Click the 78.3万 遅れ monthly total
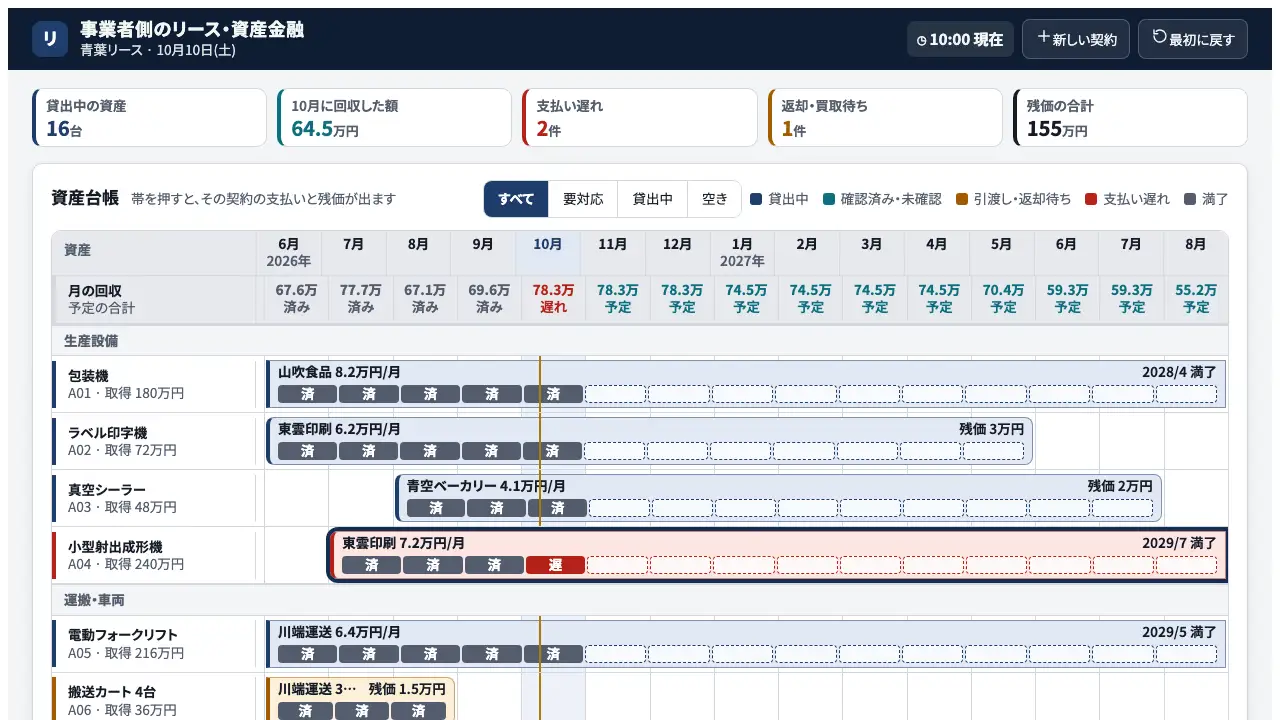 (x=553, y=298)
